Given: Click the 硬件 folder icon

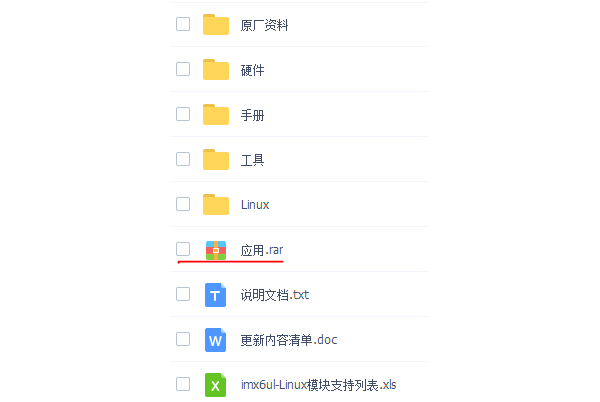Looking at the screenshot, I should (216, 70).
